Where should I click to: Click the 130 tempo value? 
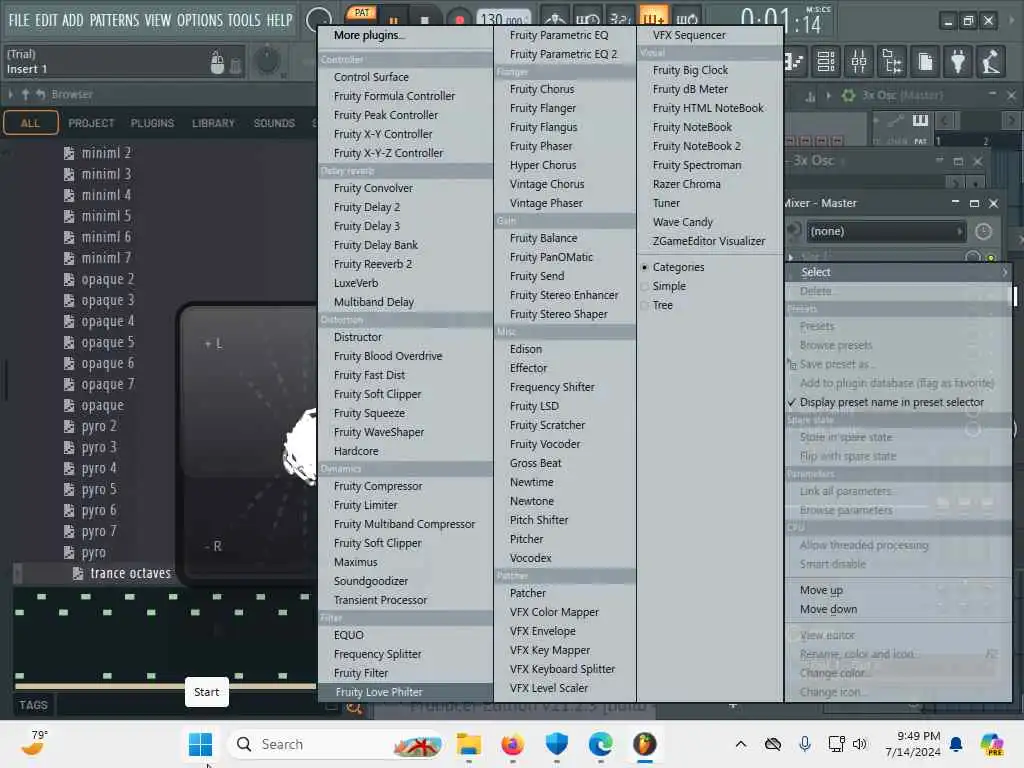tap(504, 20)
